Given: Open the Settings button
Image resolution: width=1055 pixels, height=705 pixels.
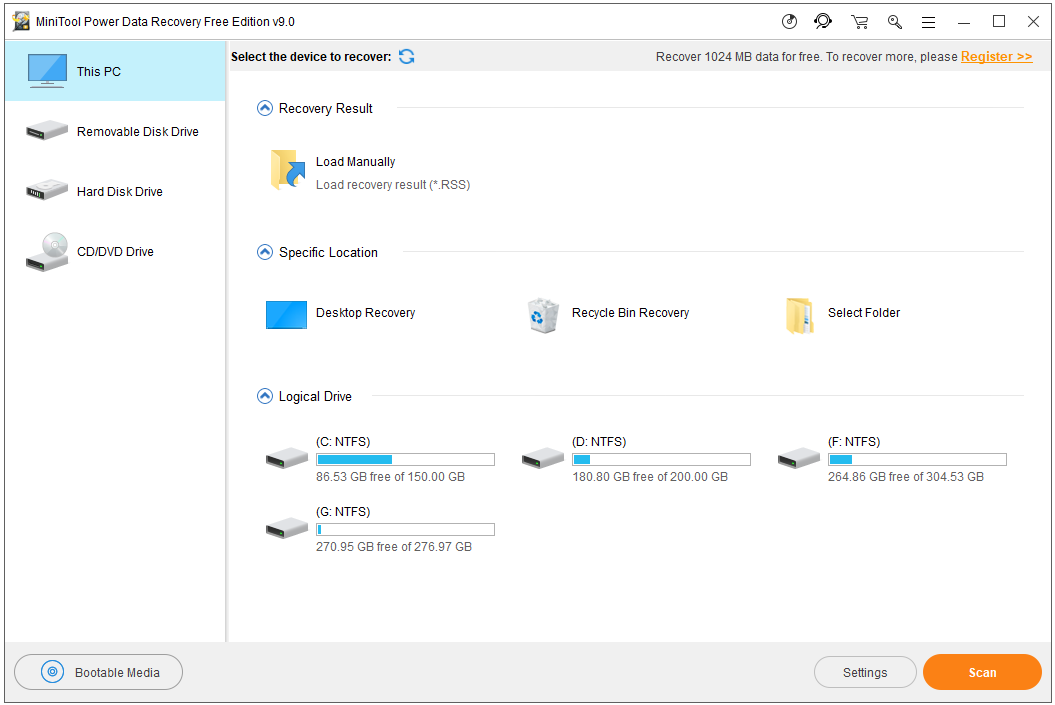Looking at the screenshot, I should click(865, 672).
